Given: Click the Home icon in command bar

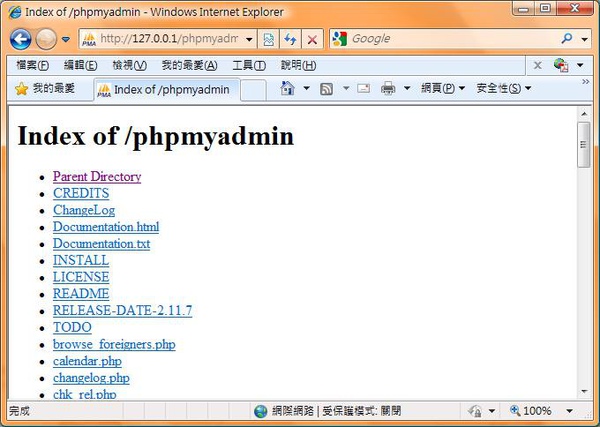Looking at the screenshot, I should pyautogui.click(x=287, y=88).
